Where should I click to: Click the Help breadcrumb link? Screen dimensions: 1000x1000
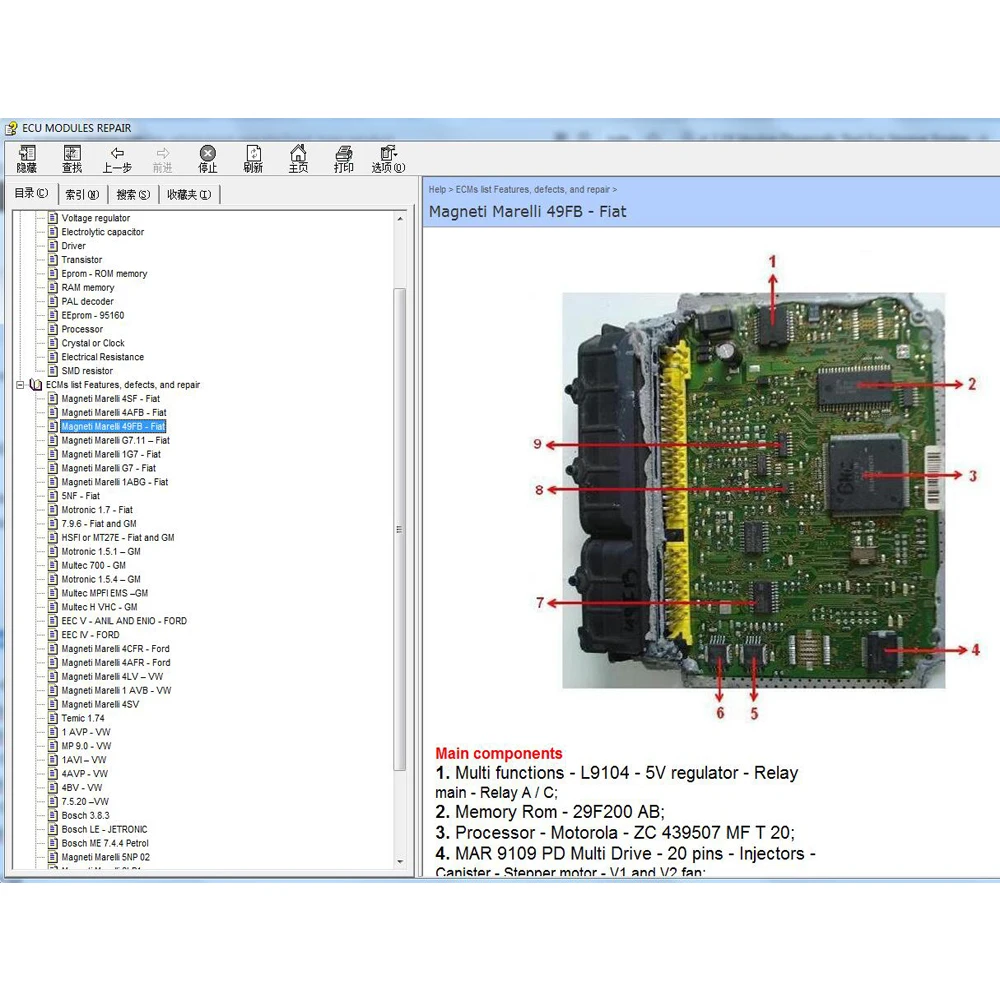[x=437, y=189]
